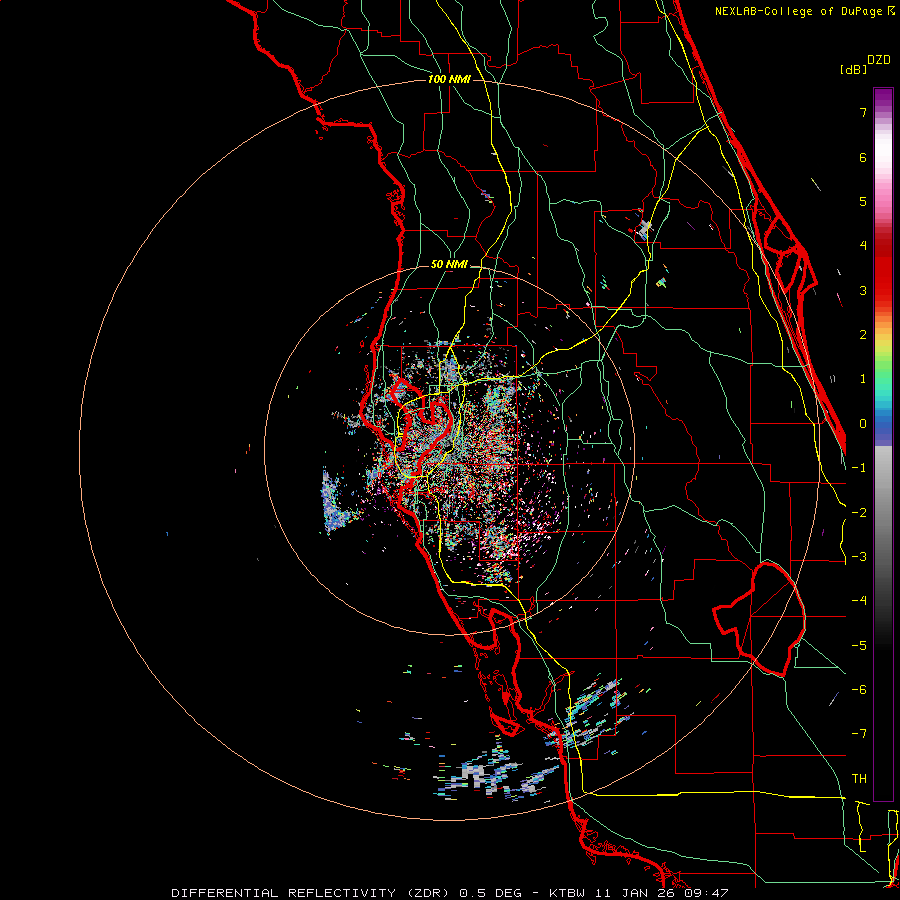900x900 pixels.
Task: Click the 50 NMI range ring label
Action: click(x=449, y=264)
